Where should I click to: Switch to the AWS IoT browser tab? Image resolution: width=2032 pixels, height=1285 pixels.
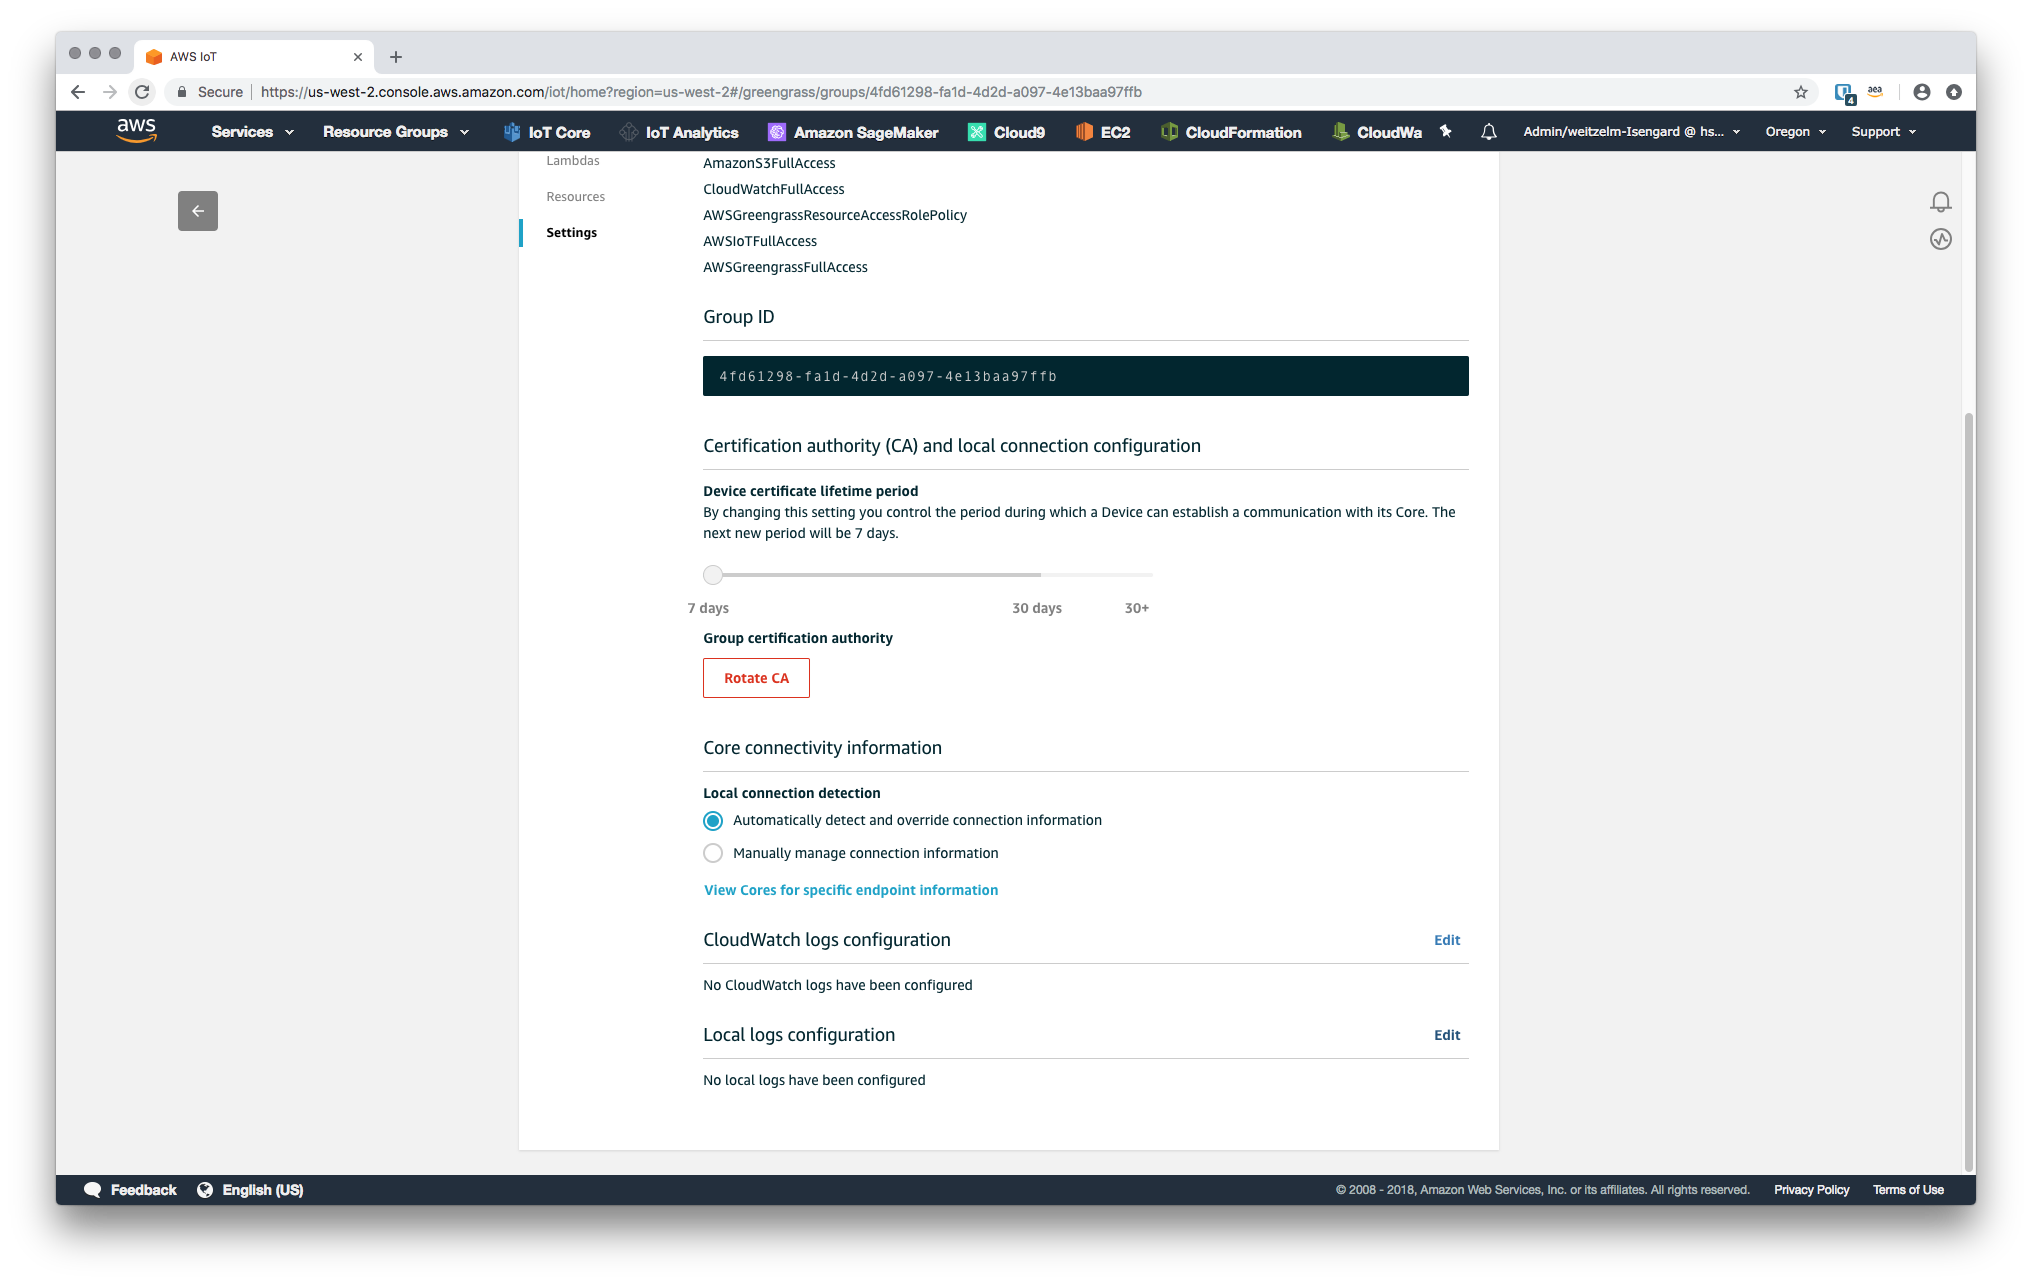pos(255,57)
